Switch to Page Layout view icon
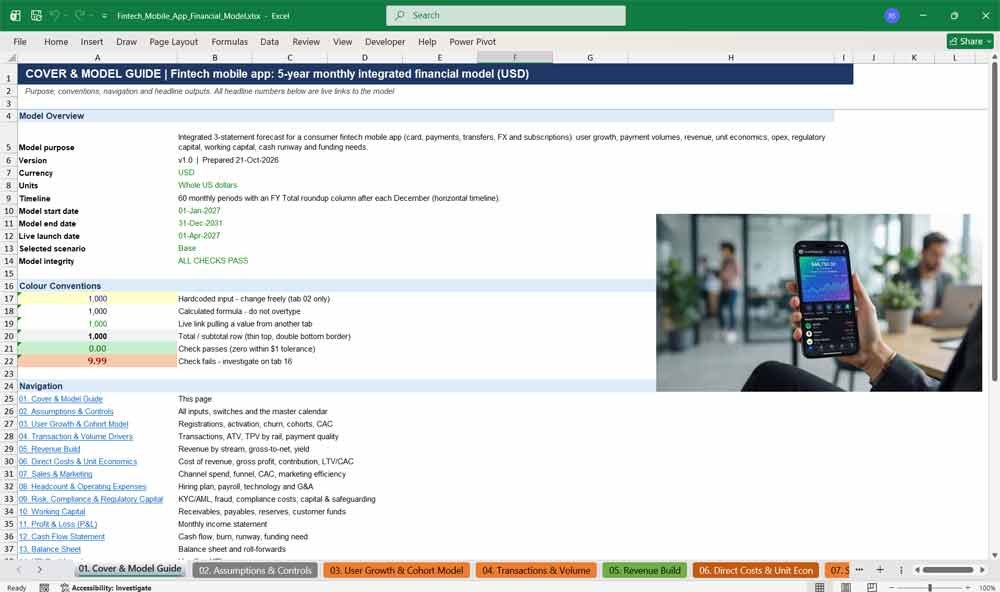1000x592 pixels. pyautogui.click(x=846, y=587)
